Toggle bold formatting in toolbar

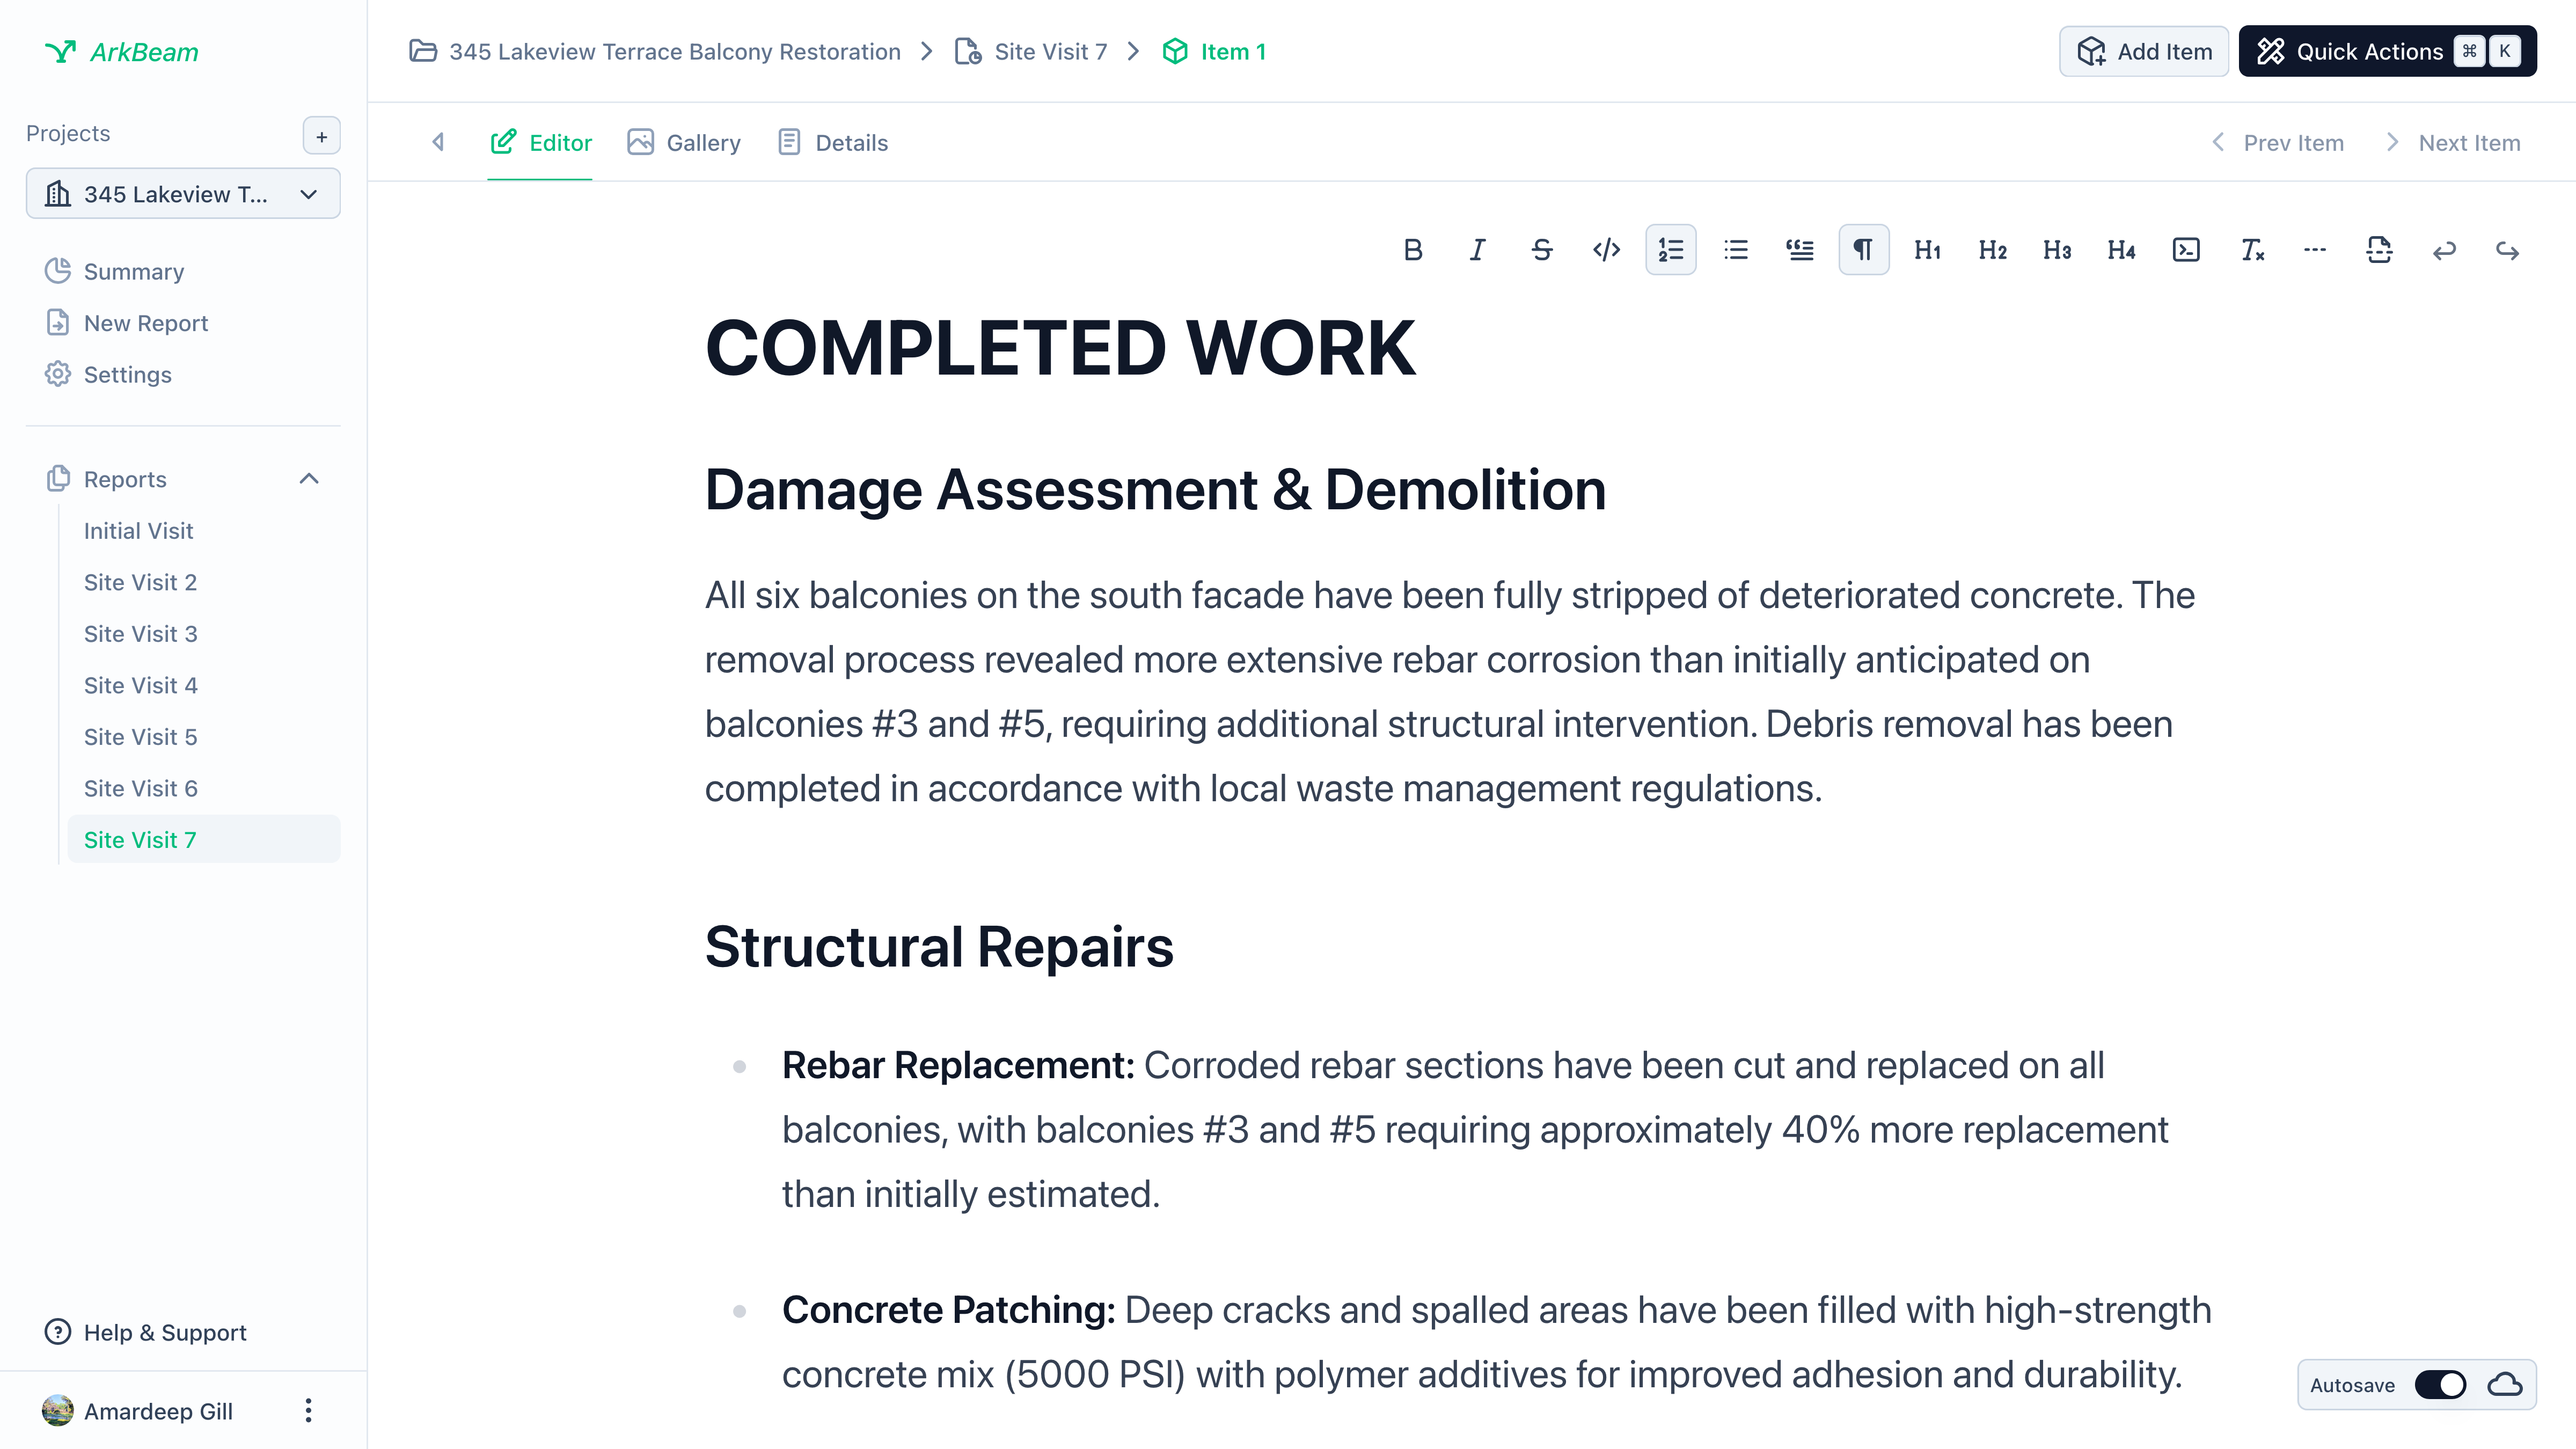[x=1412, y=250]
